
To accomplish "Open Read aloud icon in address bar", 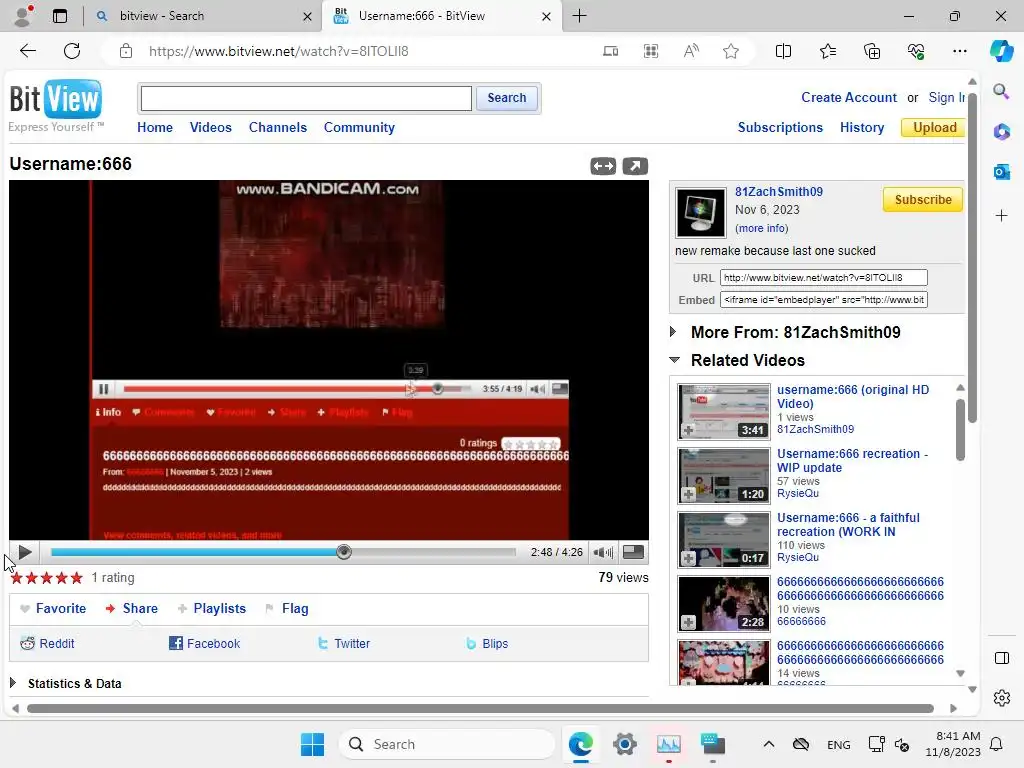I will pos(691,51).
